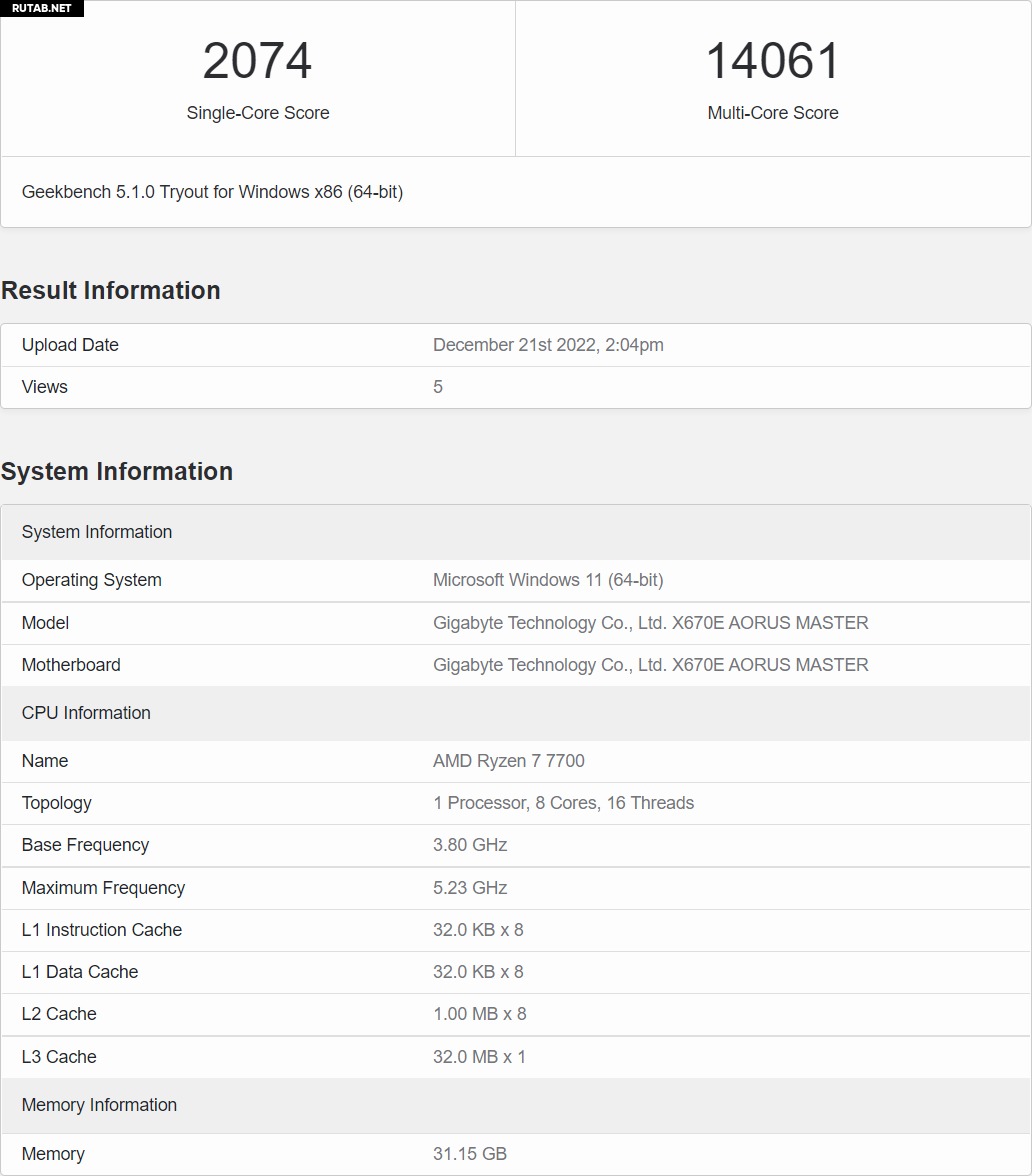Click the Memory Information section header

[99, 1105]
